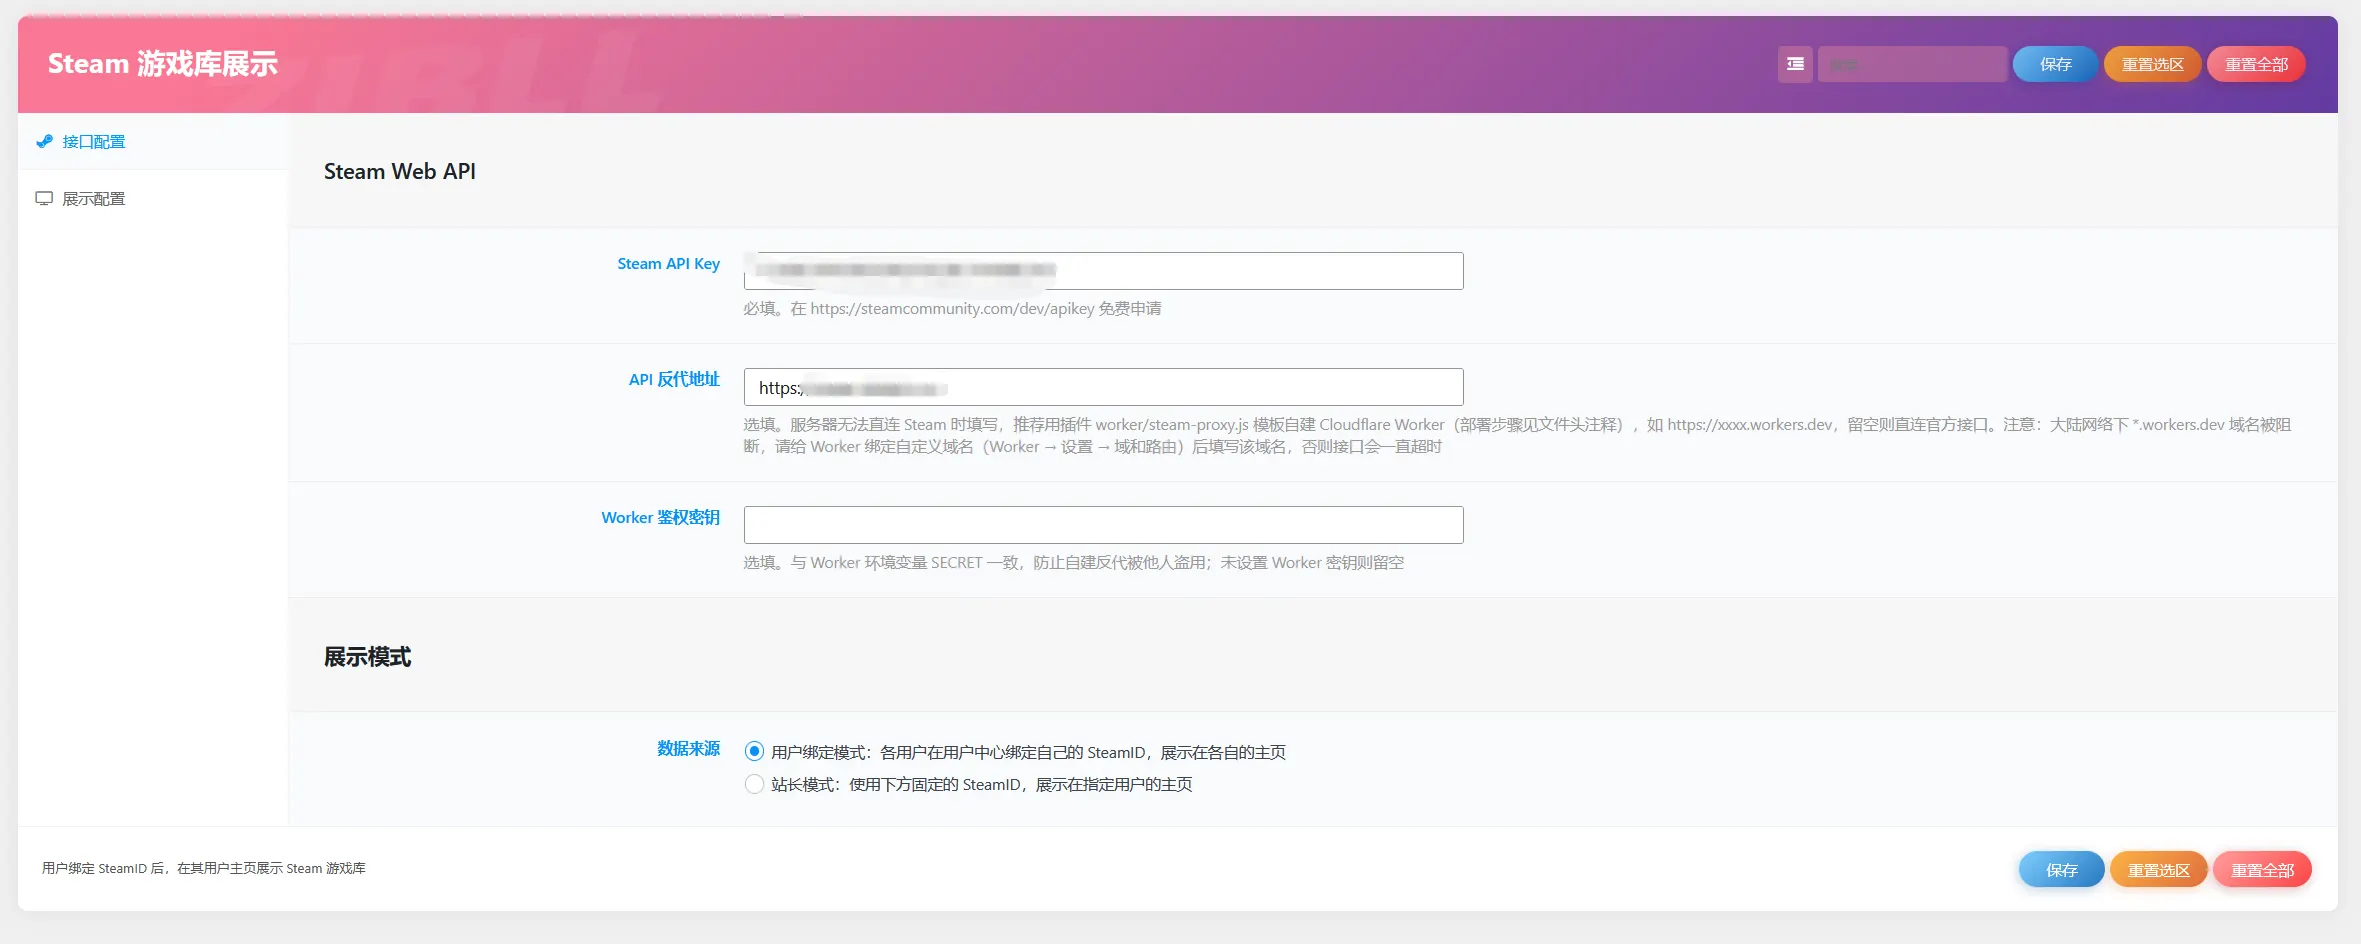Click the Cloudflare Worker reverse proxy description
The height and width of the screenshot is (944, 2361).
coord(1517,436)
